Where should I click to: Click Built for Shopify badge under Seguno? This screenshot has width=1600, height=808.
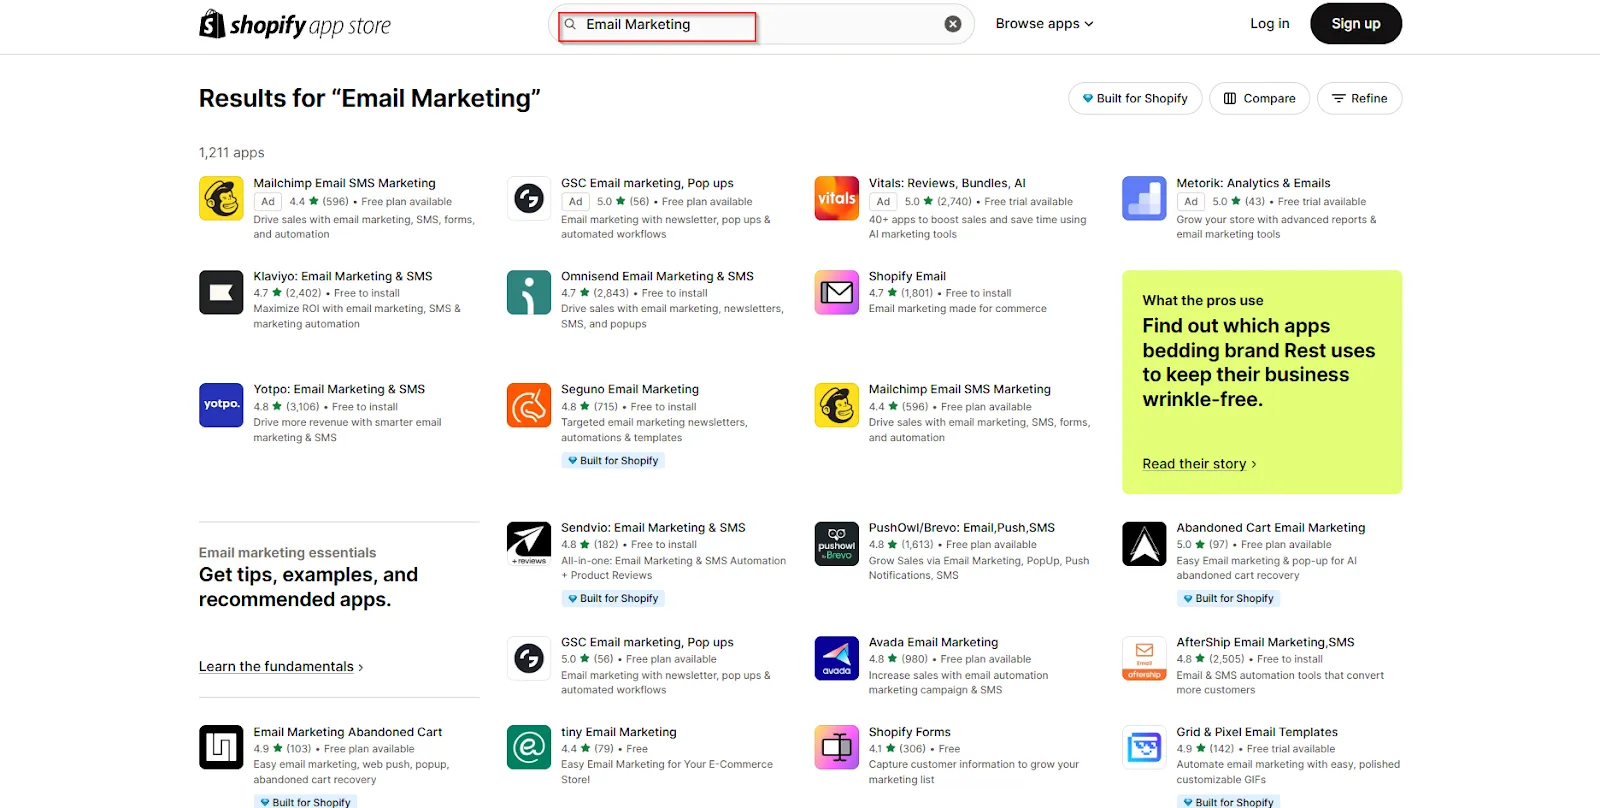click(x=613, y=461)
